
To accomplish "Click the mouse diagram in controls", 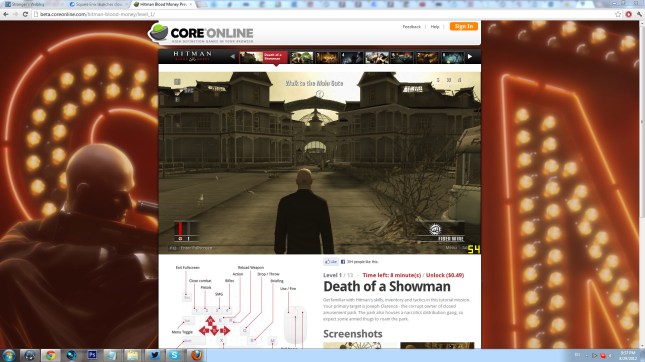I will [x=295, y=325].
